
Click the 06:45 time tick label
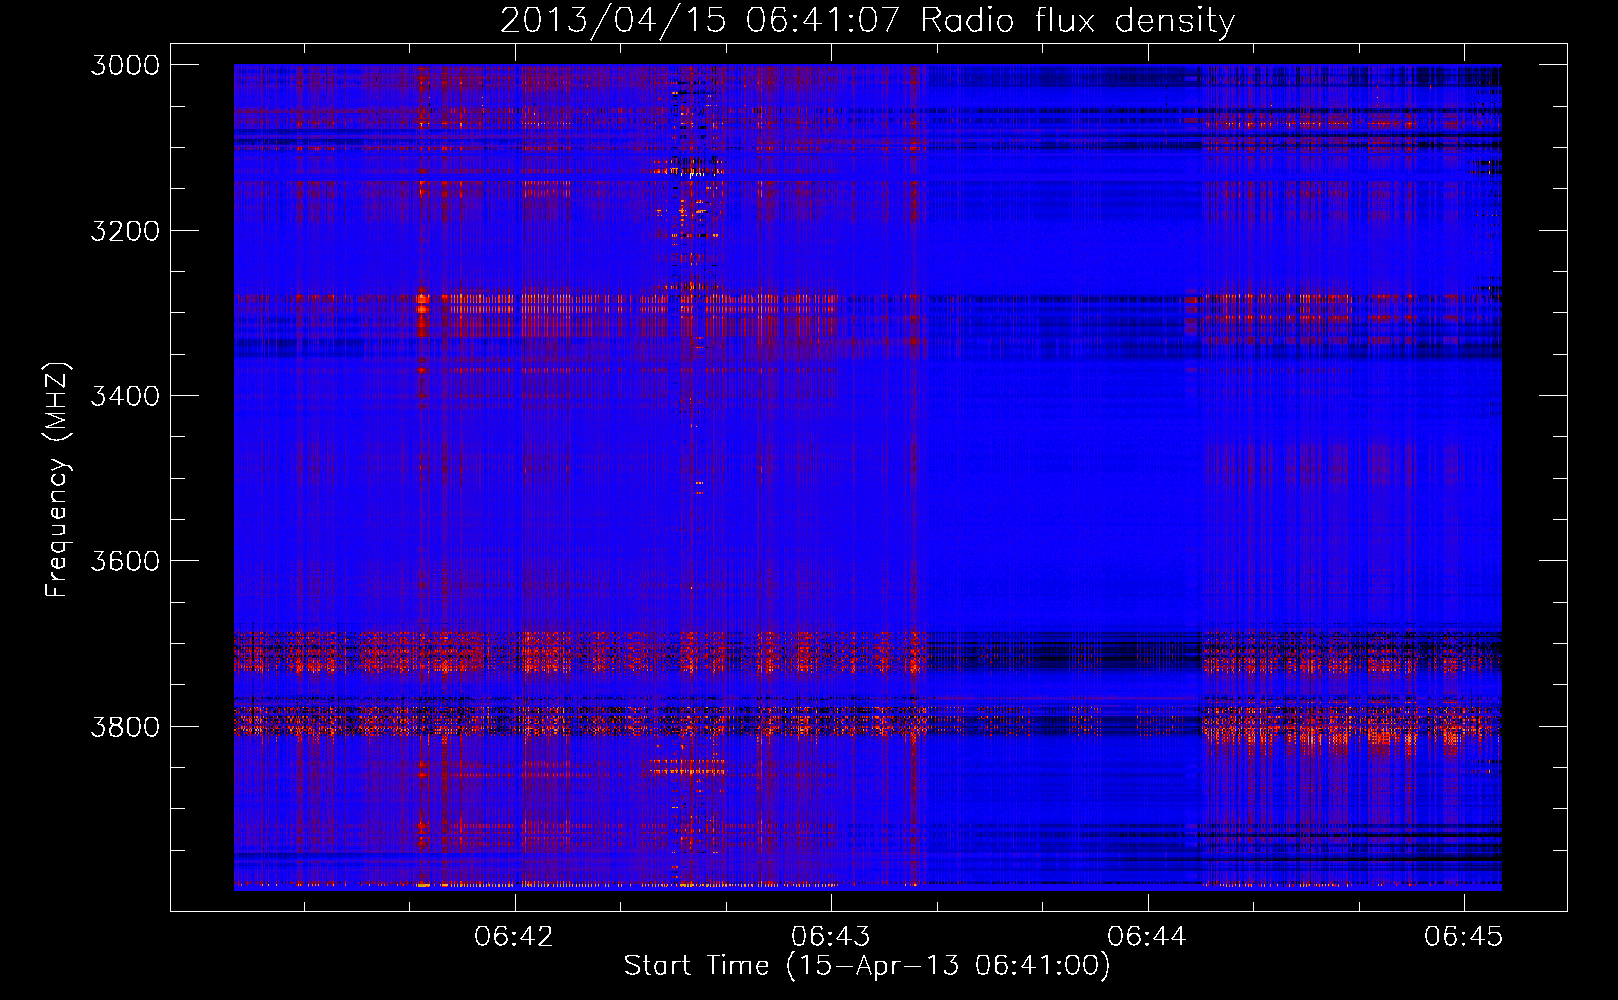tap(1464, 936)
